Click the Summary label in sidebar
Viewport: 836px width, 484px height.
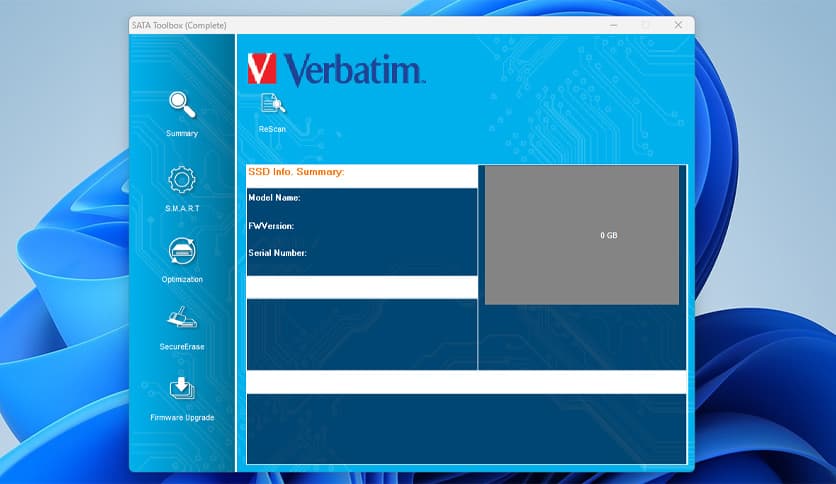click(x=182, y=133)
